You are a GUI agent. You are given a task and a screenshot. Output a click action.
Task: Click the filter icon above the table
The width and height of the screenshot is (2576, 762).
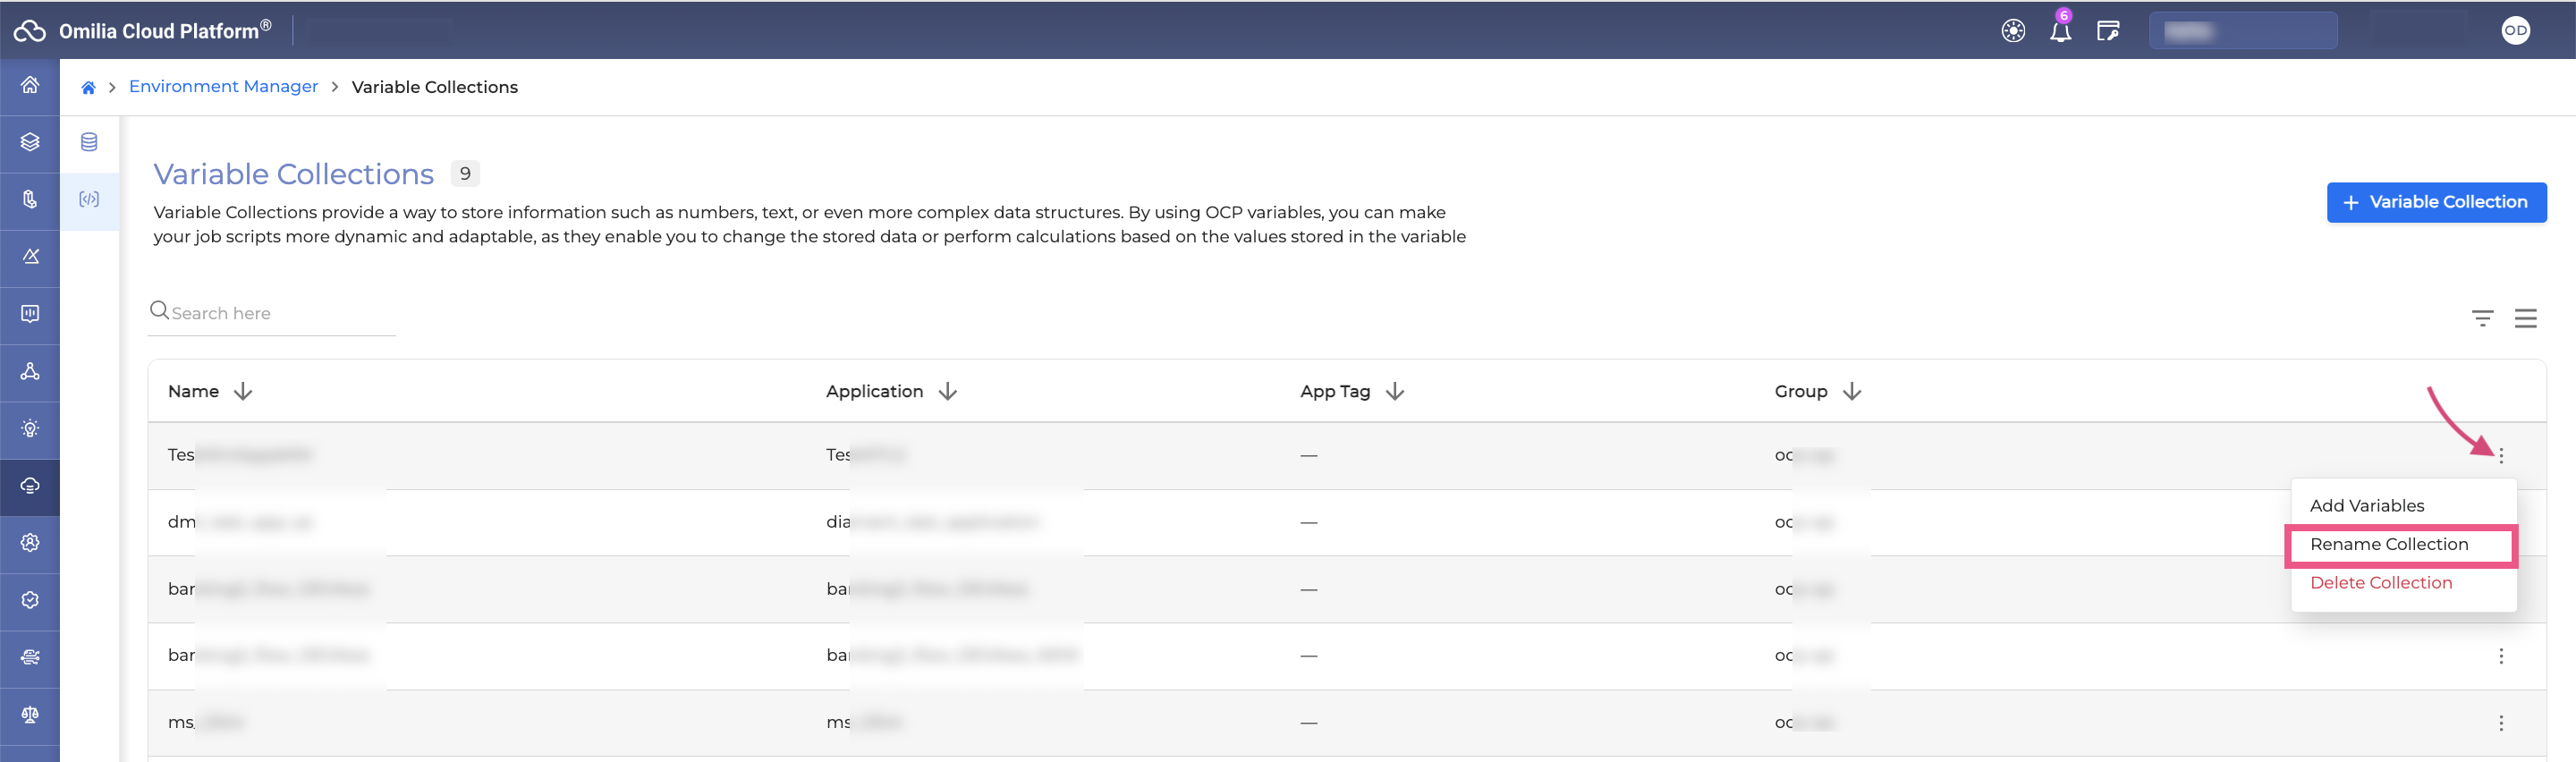coord(2482,319)
